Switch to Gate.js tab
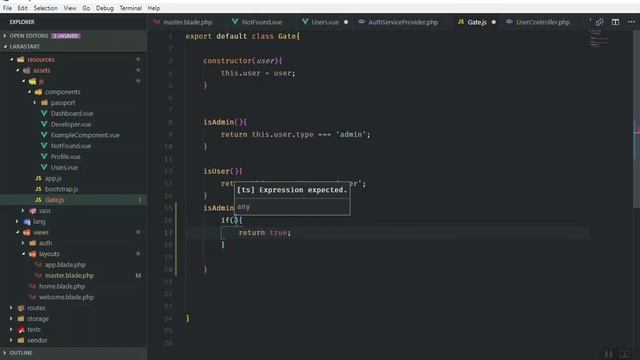 (x=477, y=22)
